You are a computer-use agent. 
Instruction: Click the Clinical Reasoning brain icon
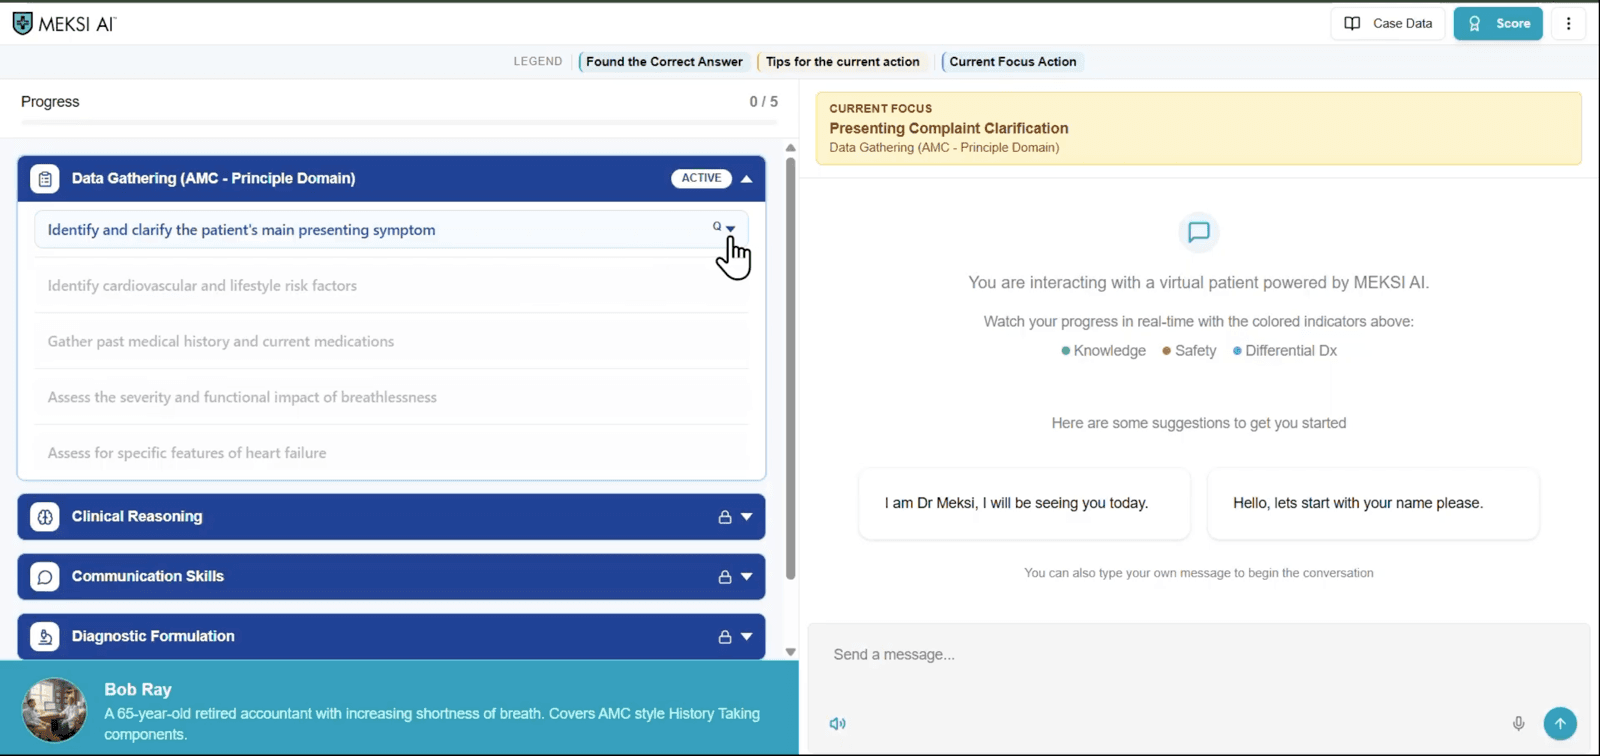pyautogui.click(x=45, y=517)
